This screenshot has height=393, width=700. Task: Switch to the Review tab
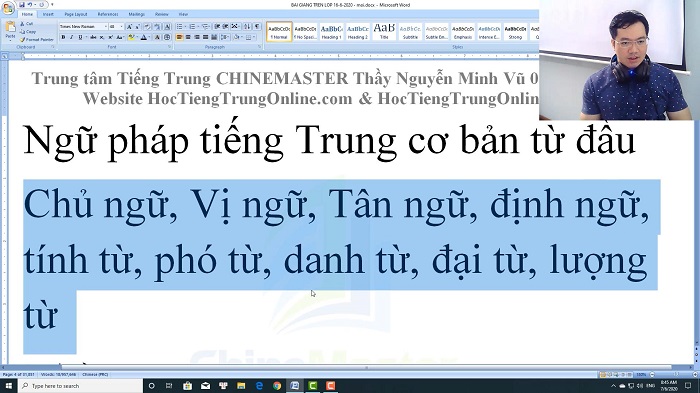point(162,14)
